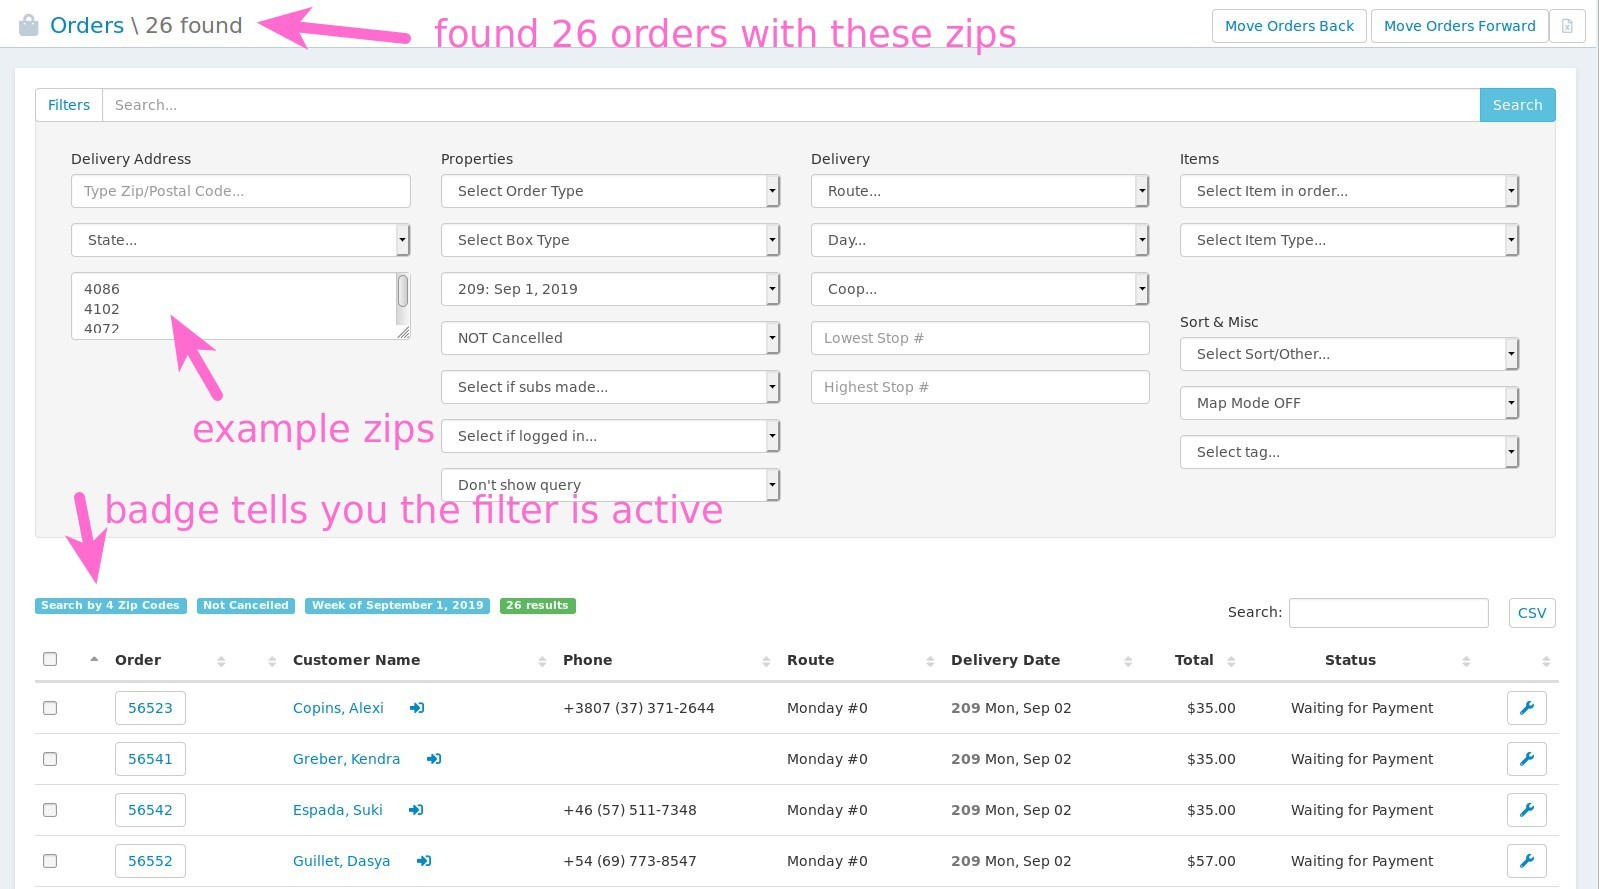Viewport: 1599px width, 889px height.
Task: Open wrench menu for order 56542
Action: point(1526,810)
